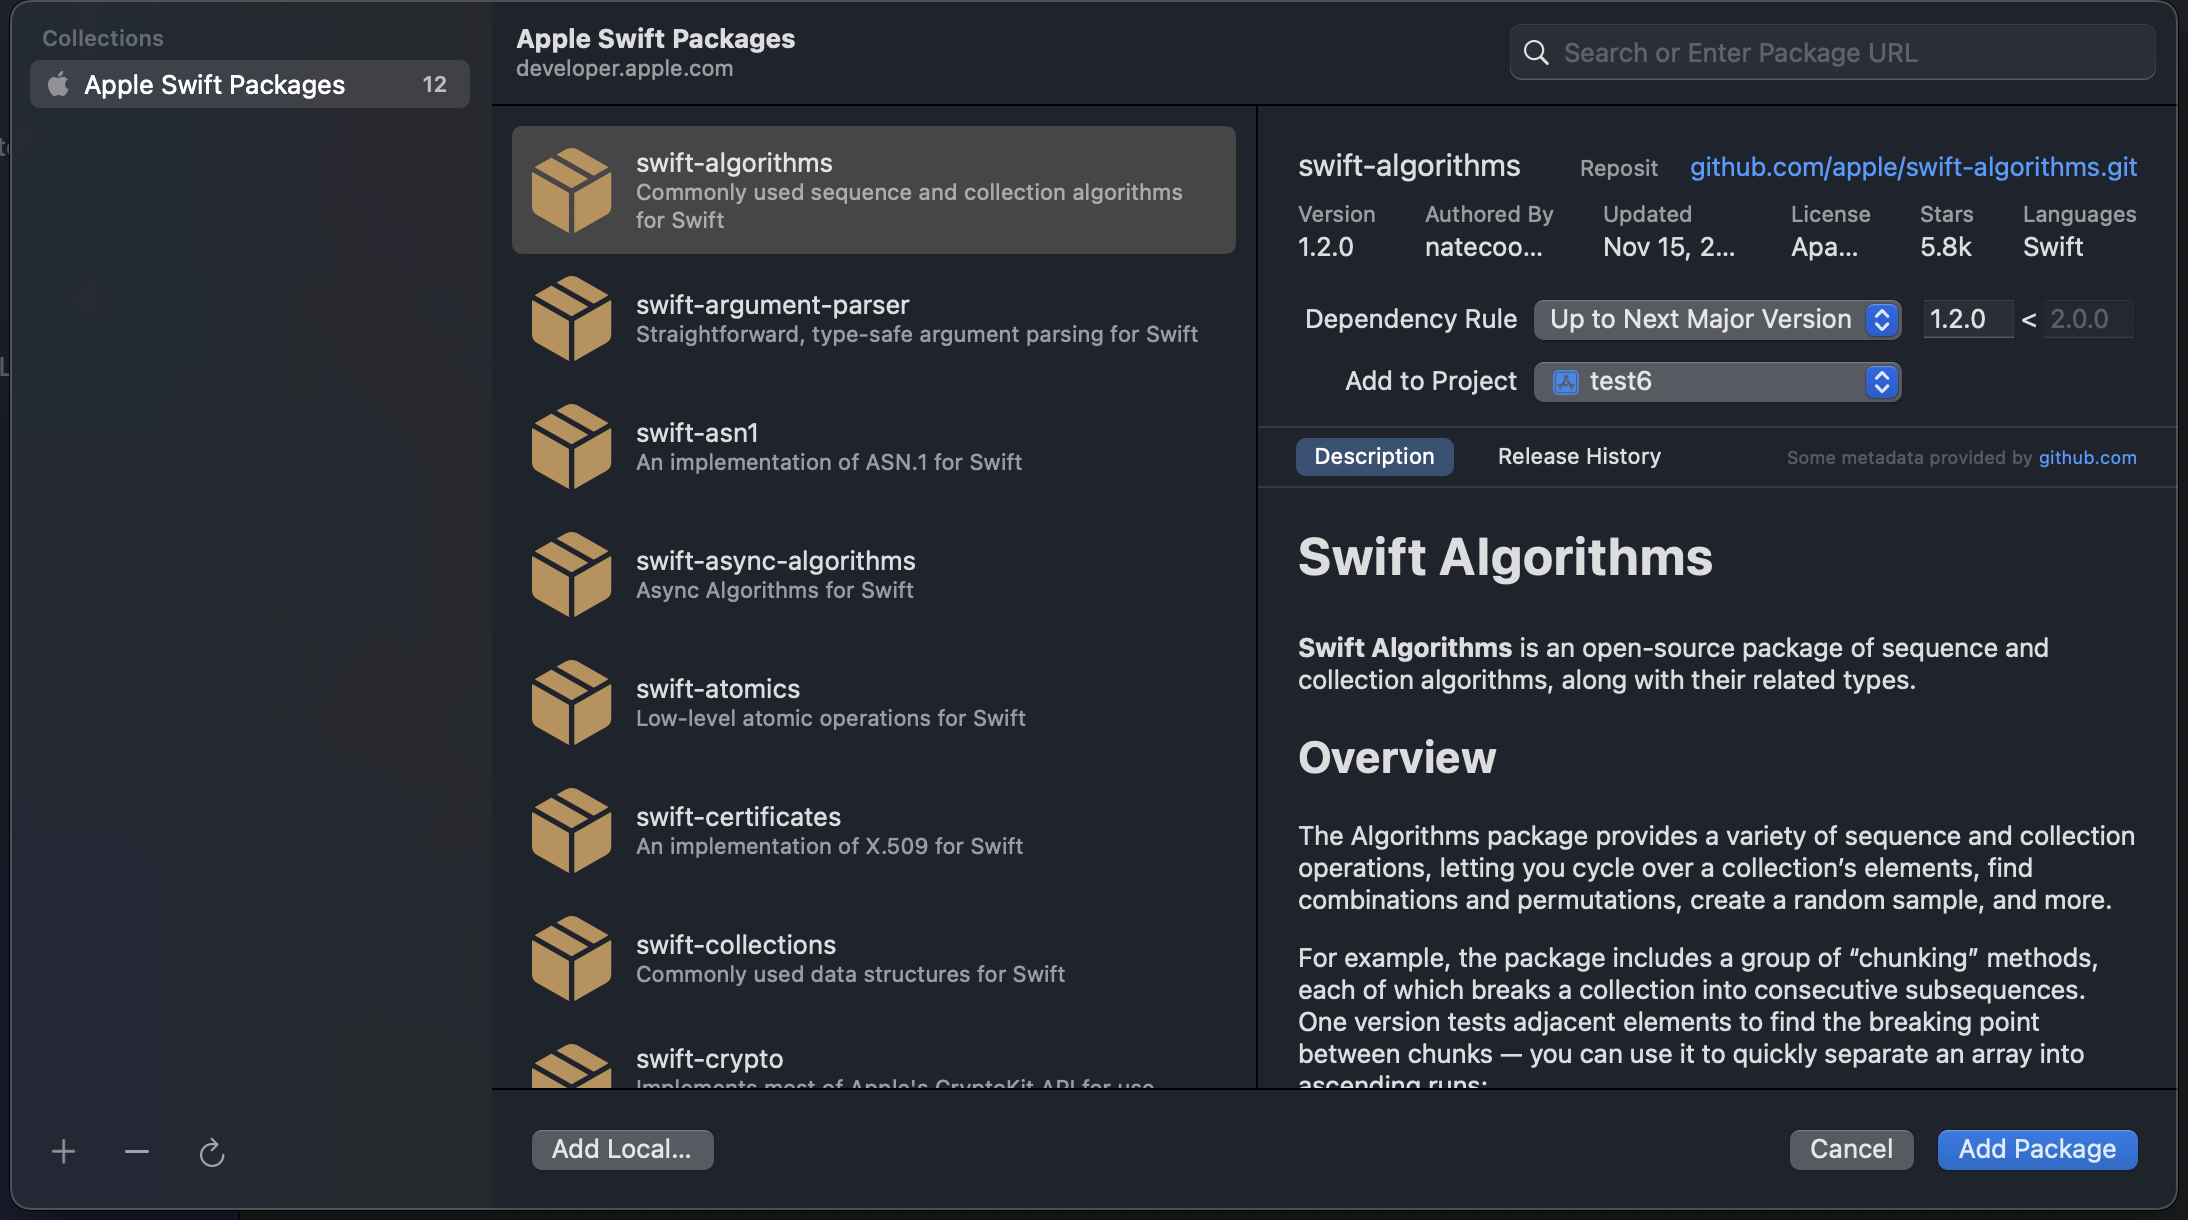Image resolution: width=2188 pixels, height=1220 pixels.
Task: Click the Cancel button
Action: (1850, 1149)
